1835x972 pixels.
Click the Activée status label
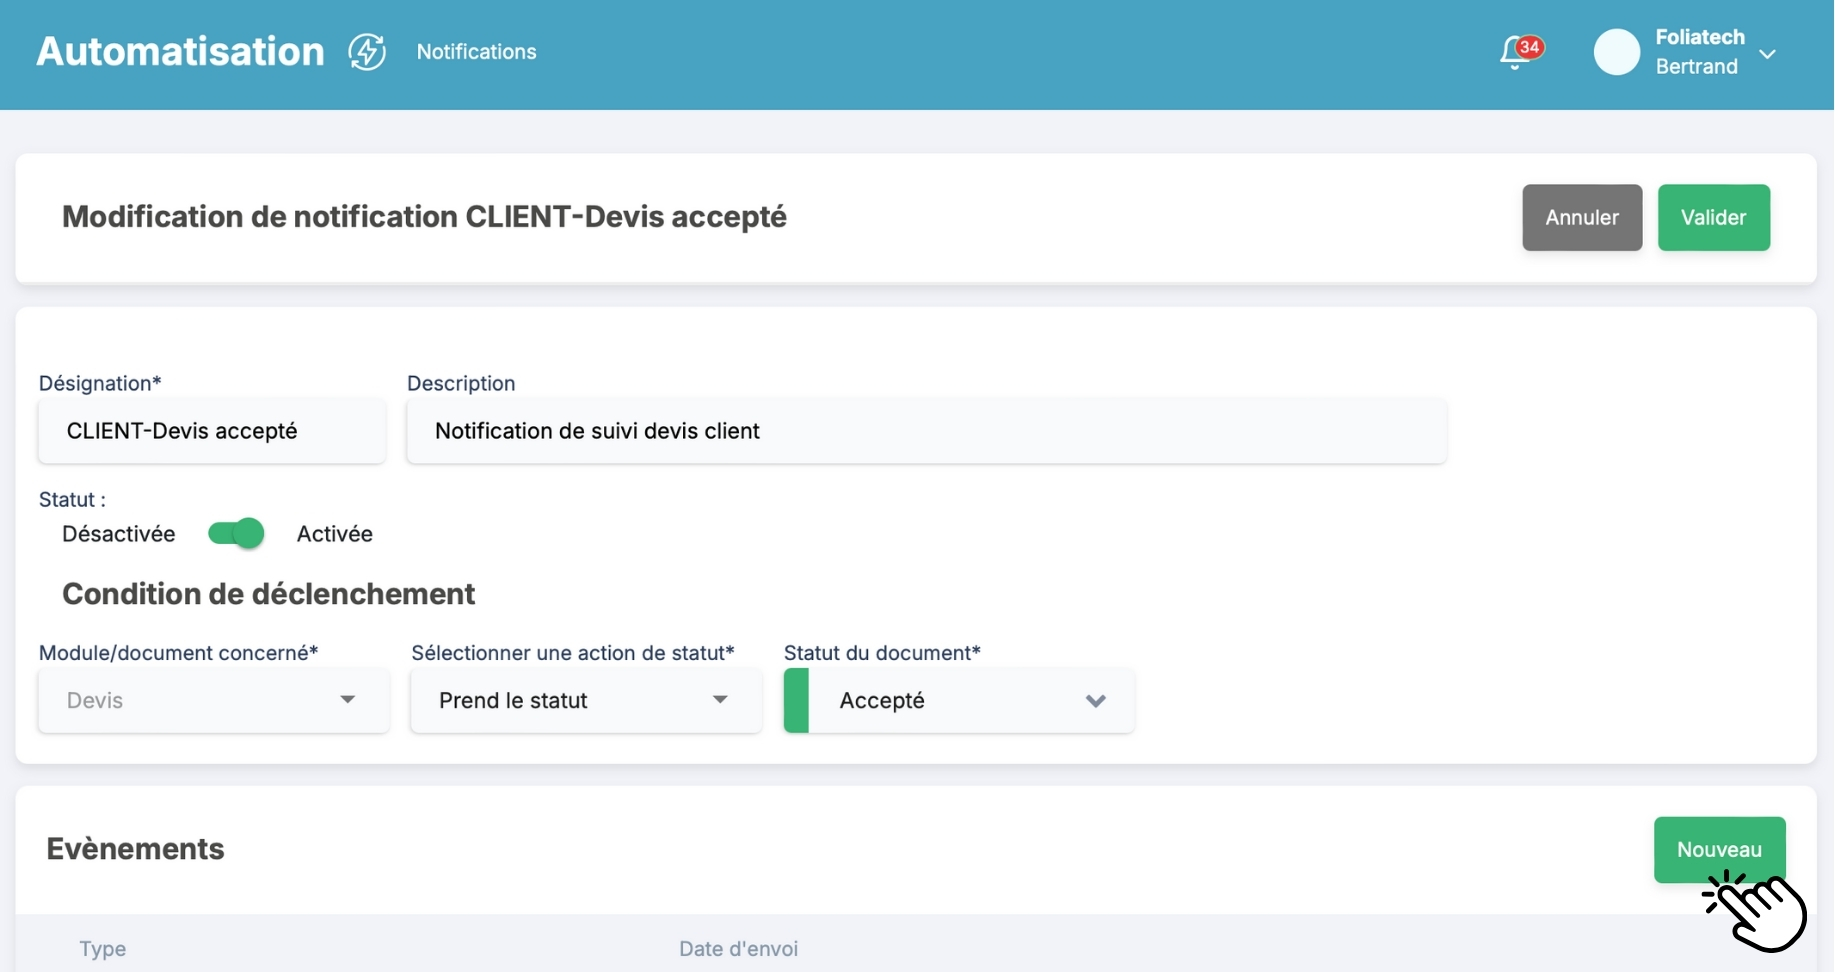point(334,534)
